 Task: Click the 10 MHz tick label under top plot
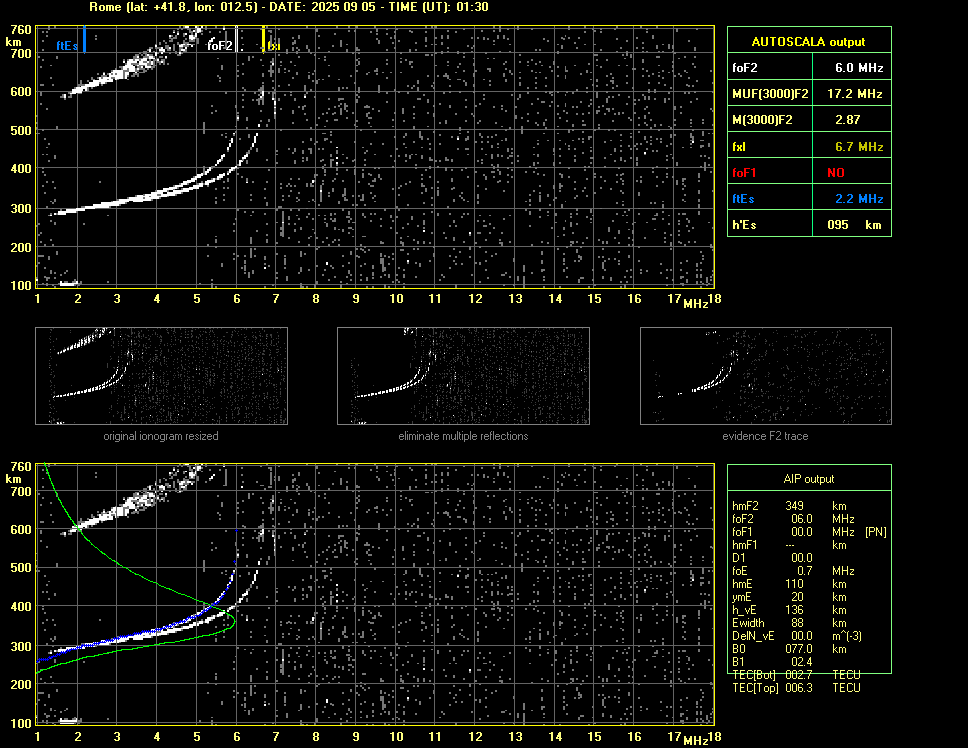396,299
